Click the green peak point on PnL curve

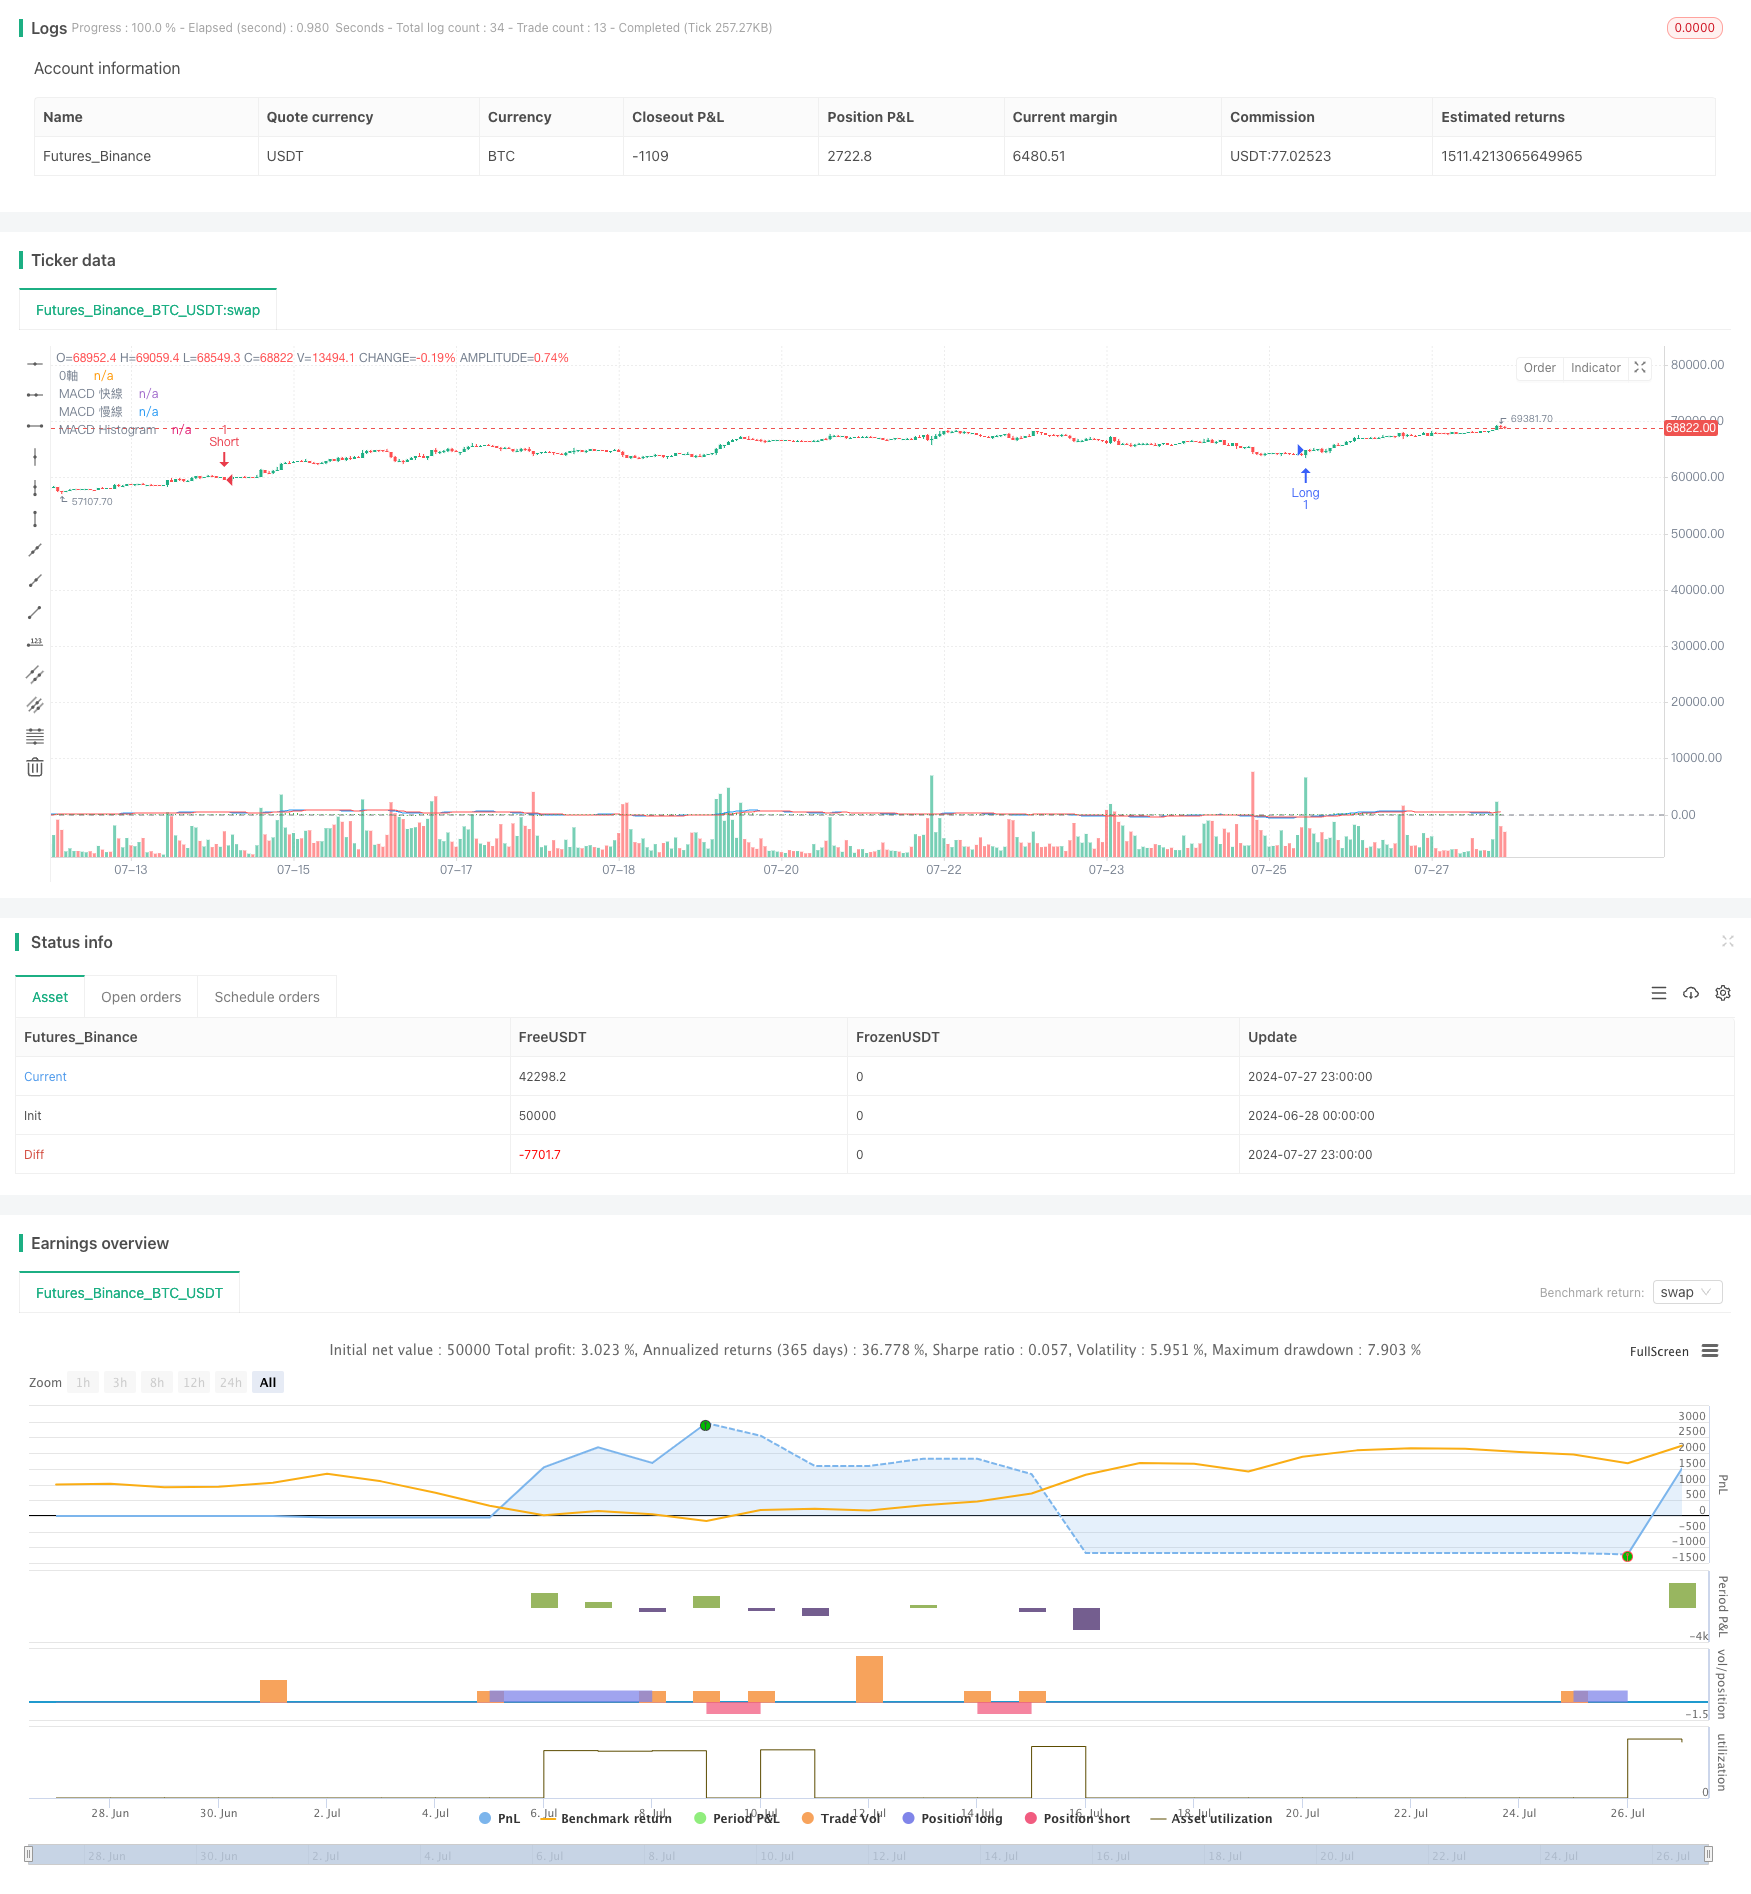[706, 1425]
